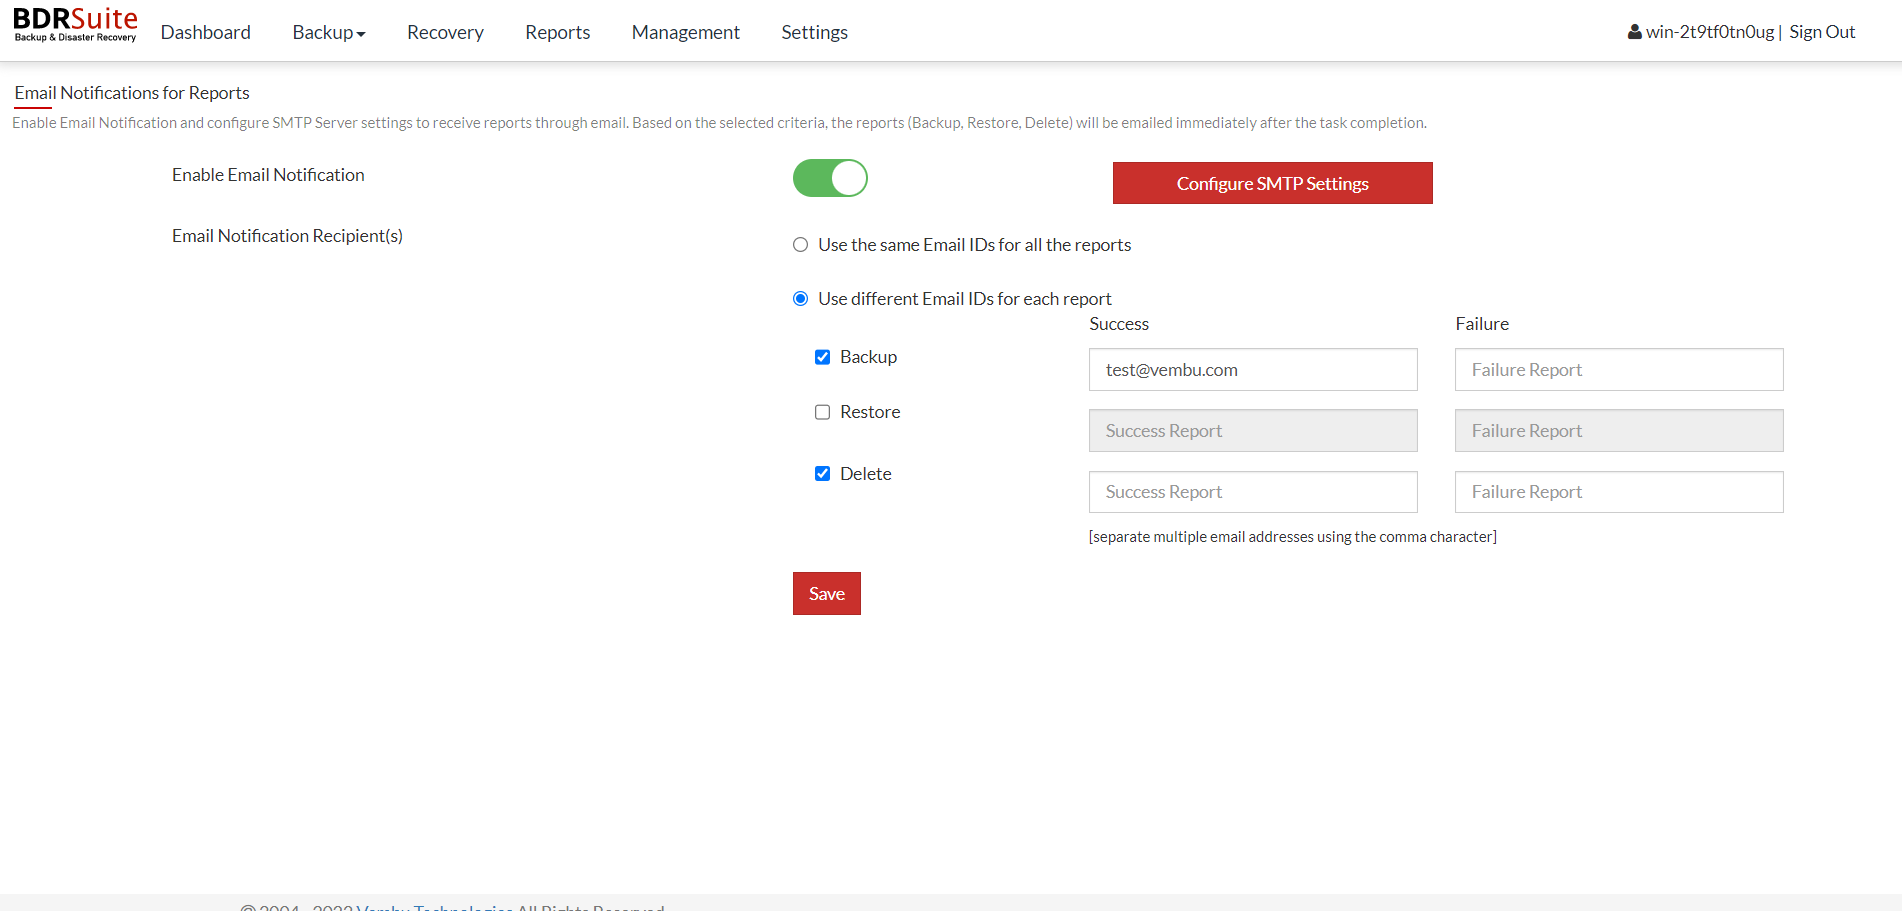Screen dimensions: 1902x911
Task: Click Restore Success Report field
Action: tap(1253, 431)
